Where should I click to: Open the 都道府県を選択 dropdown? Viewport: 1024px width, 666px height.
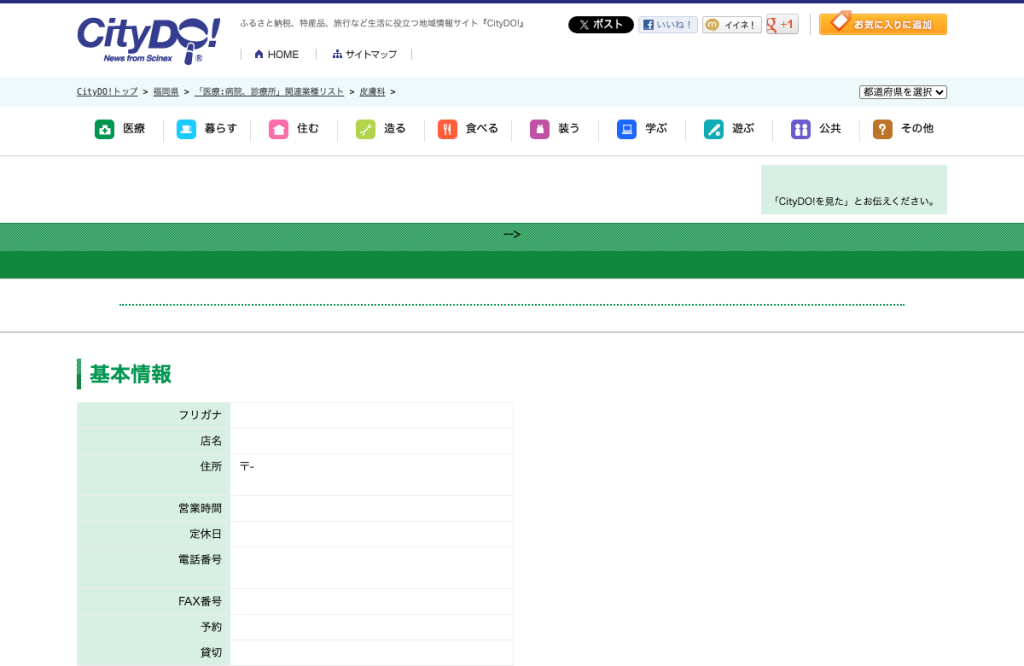coord(903,92)
